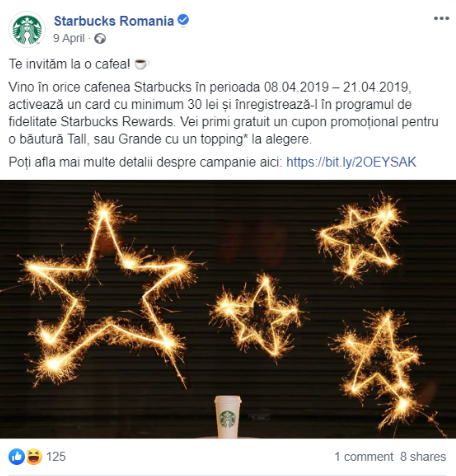Open the bit.ly/2OEYSAK link
This screenshot has width=456, height=476.
351,162
